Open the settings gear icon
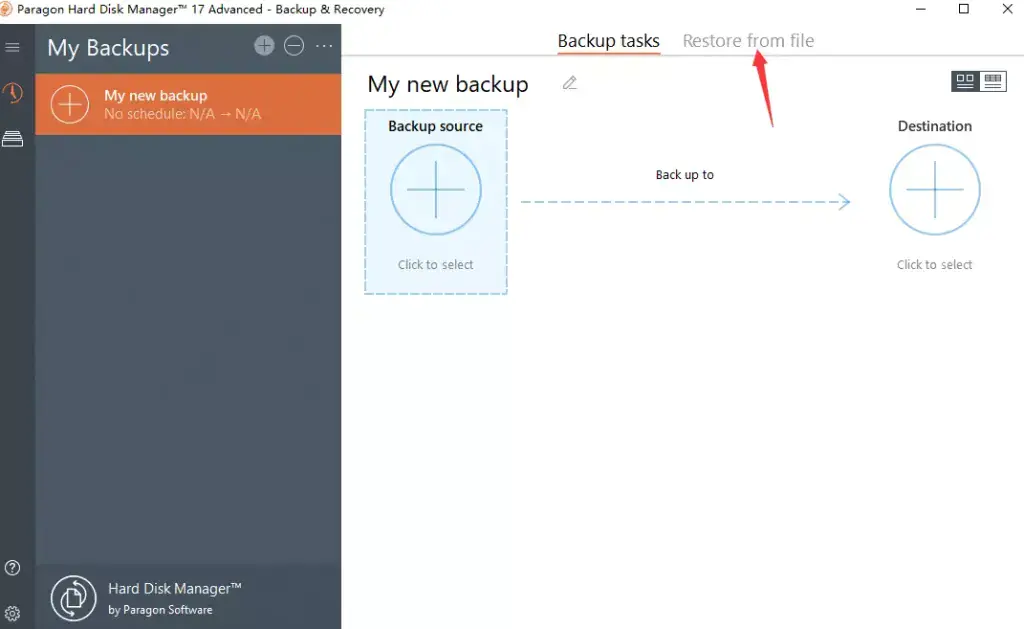1024x629 pixels. [12, 613]
